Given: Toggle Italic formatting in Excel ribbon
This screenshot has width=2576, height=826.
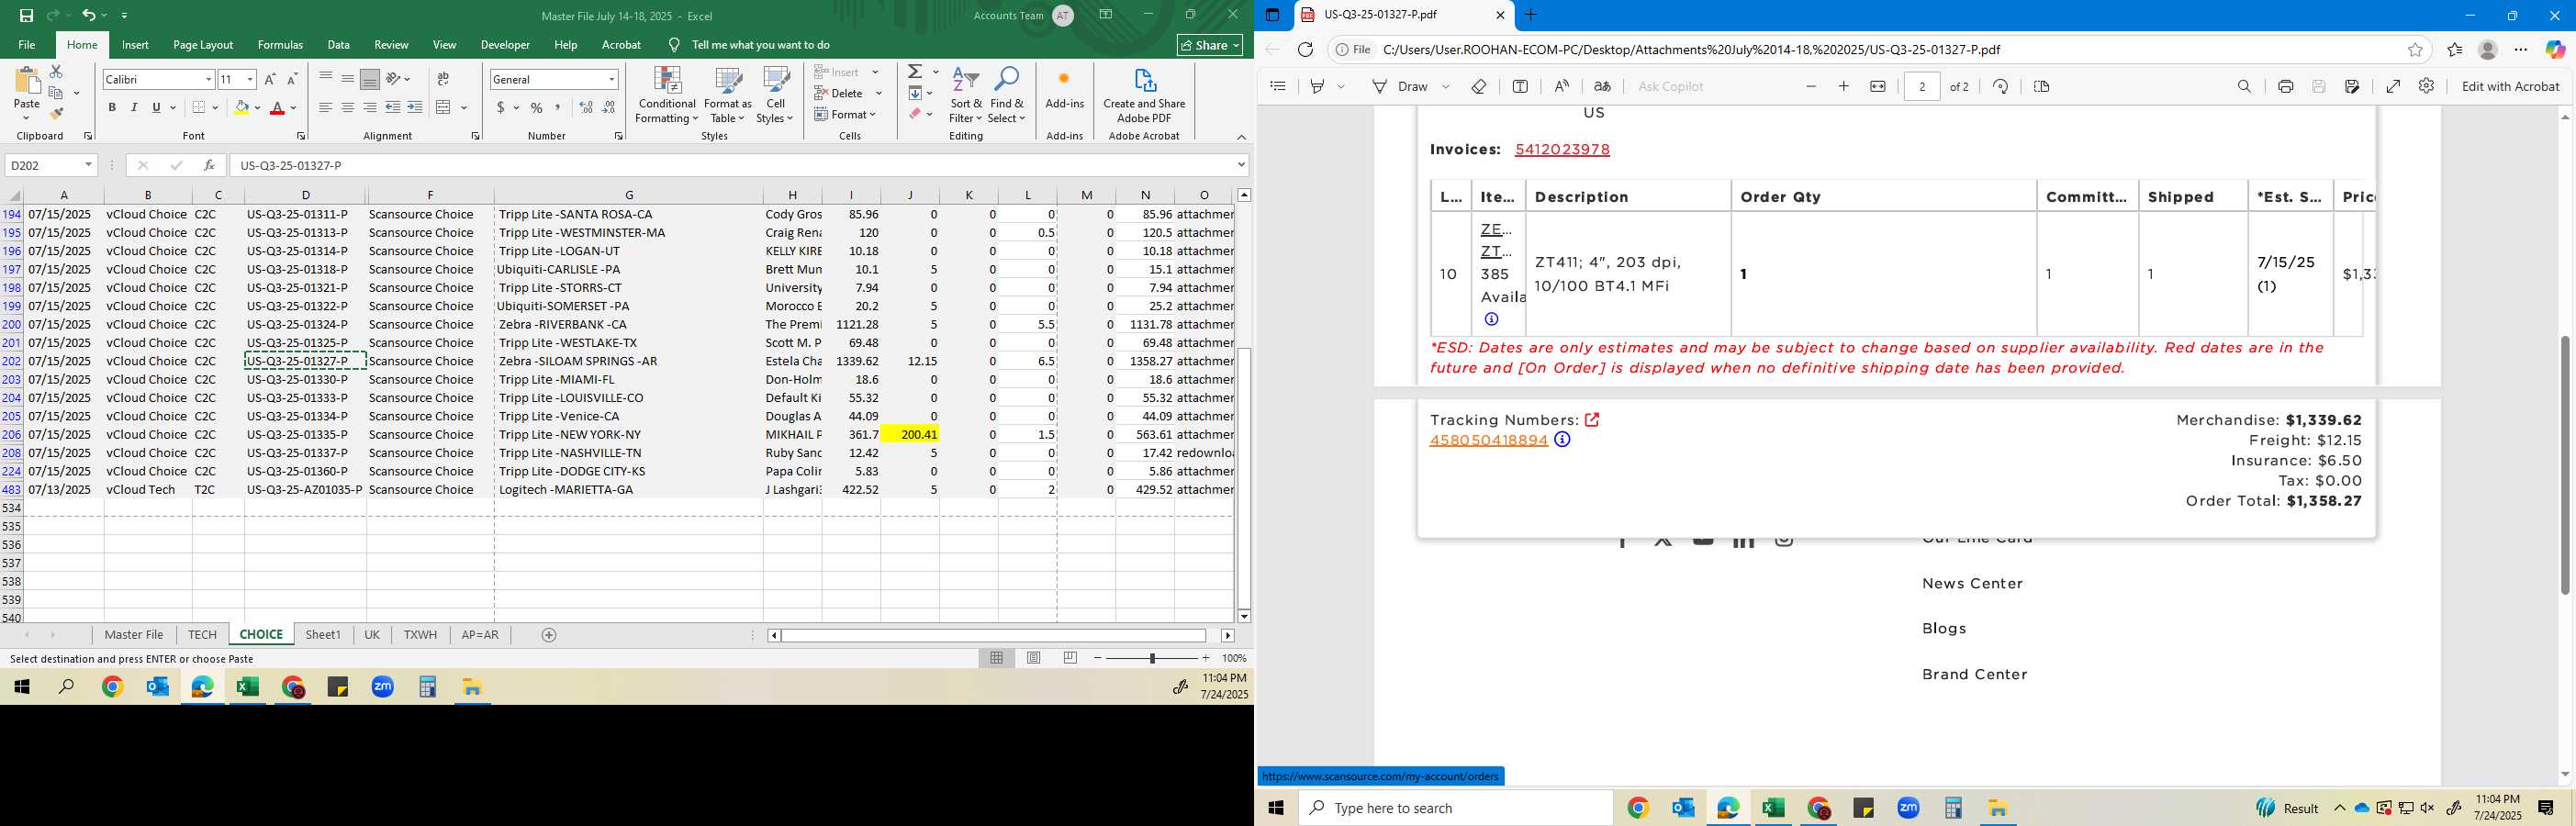Looking at the screenshot, I should click(x=134, y=108).
